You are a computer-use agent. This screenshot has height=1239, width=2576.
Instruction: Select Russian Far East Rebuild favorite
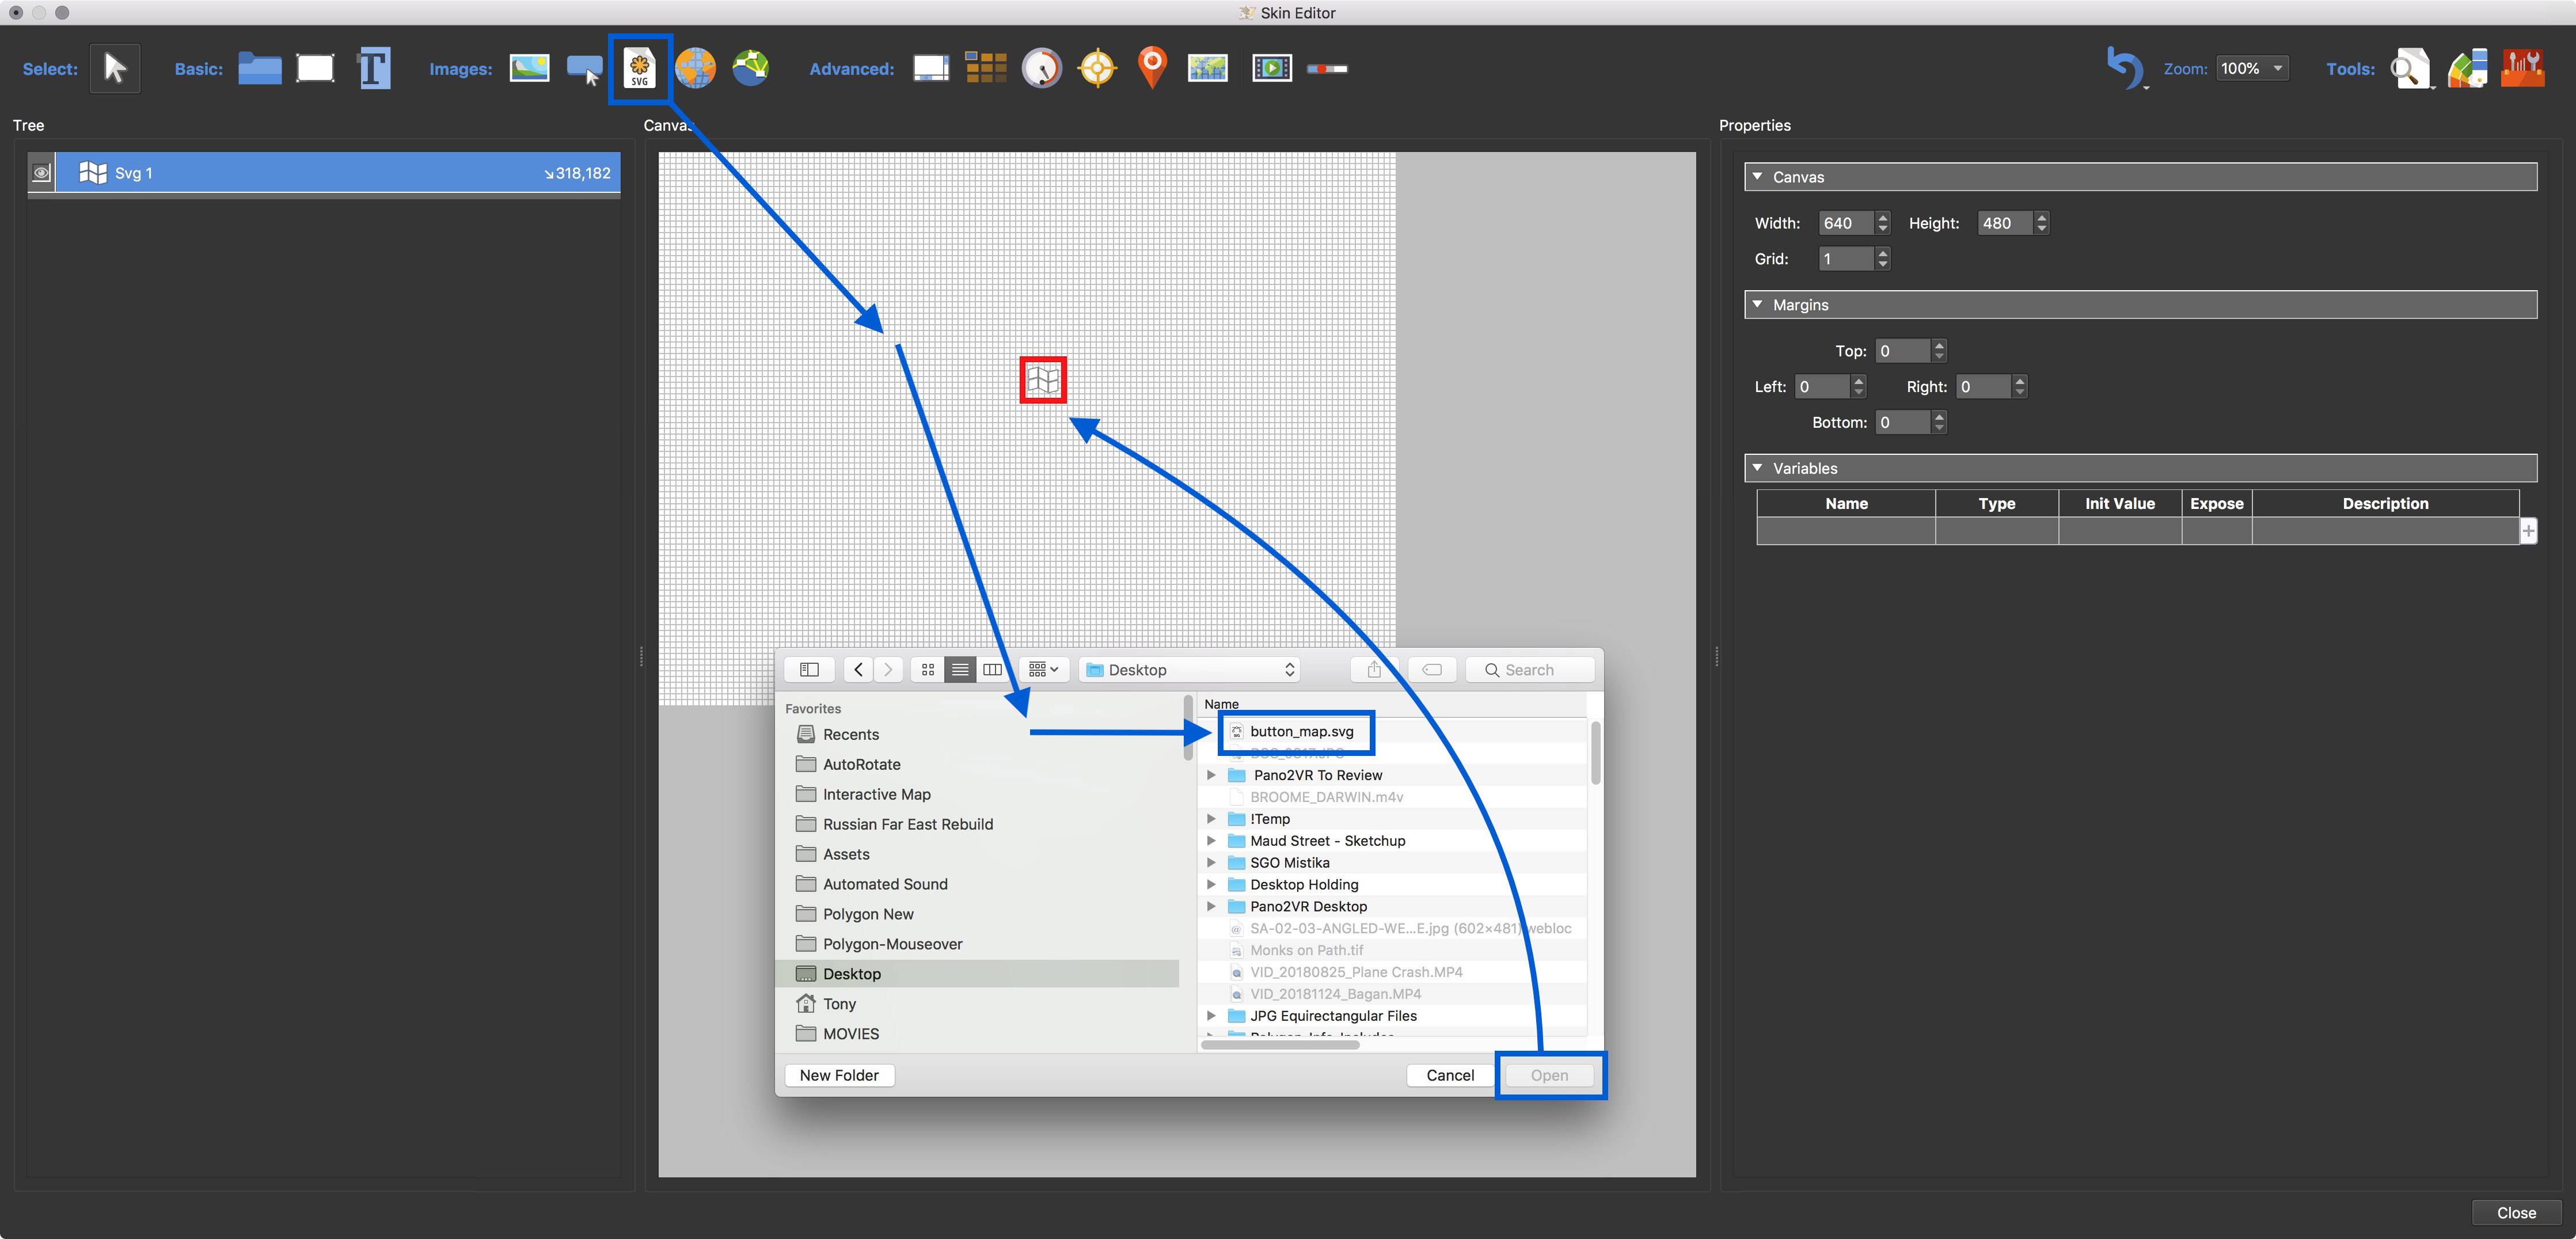[907, 824]
